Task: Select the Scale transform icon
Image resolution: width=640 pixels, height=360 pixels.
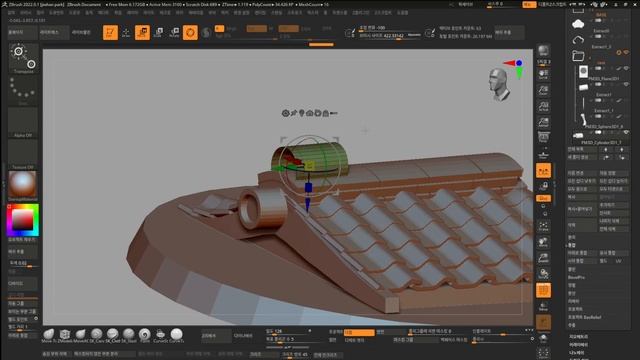Action: click(158, 32)
